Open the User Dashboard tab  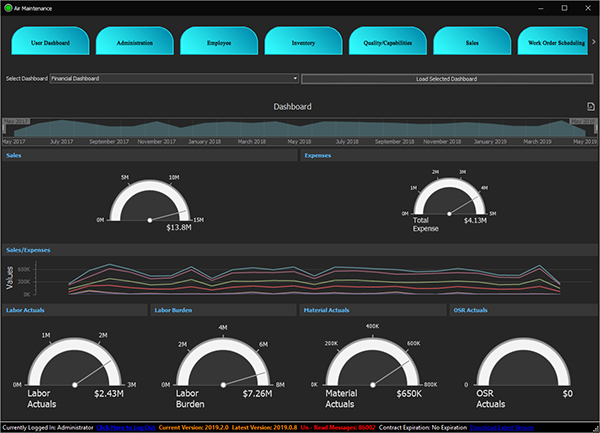(50, 41)
